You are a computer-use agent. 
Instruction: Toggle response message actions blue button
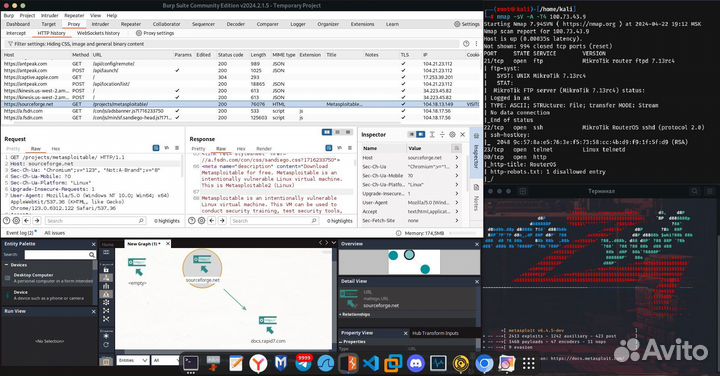(x=329, y=148)
